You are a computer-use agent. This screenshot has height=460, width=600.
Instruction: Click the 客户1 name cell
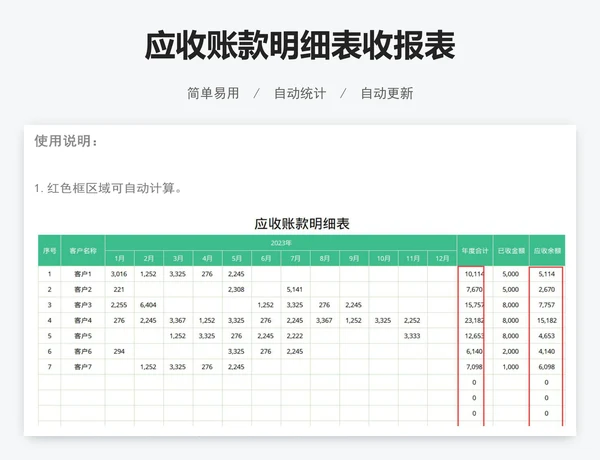(83, 274)
